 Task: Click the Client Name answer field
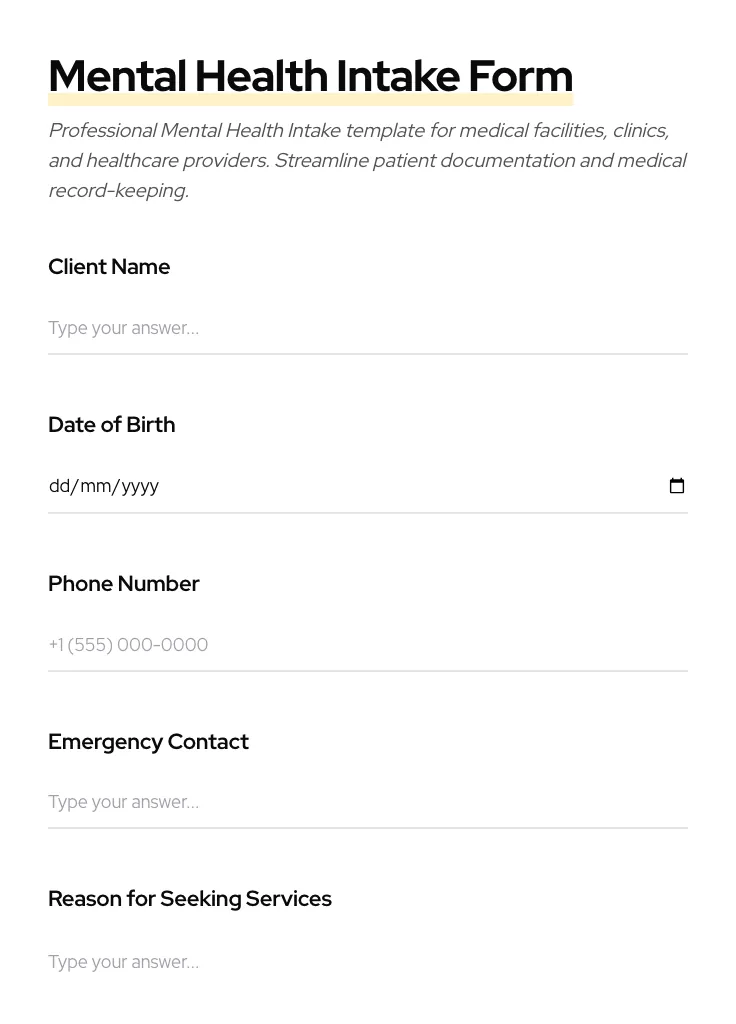tap(367, 328)
